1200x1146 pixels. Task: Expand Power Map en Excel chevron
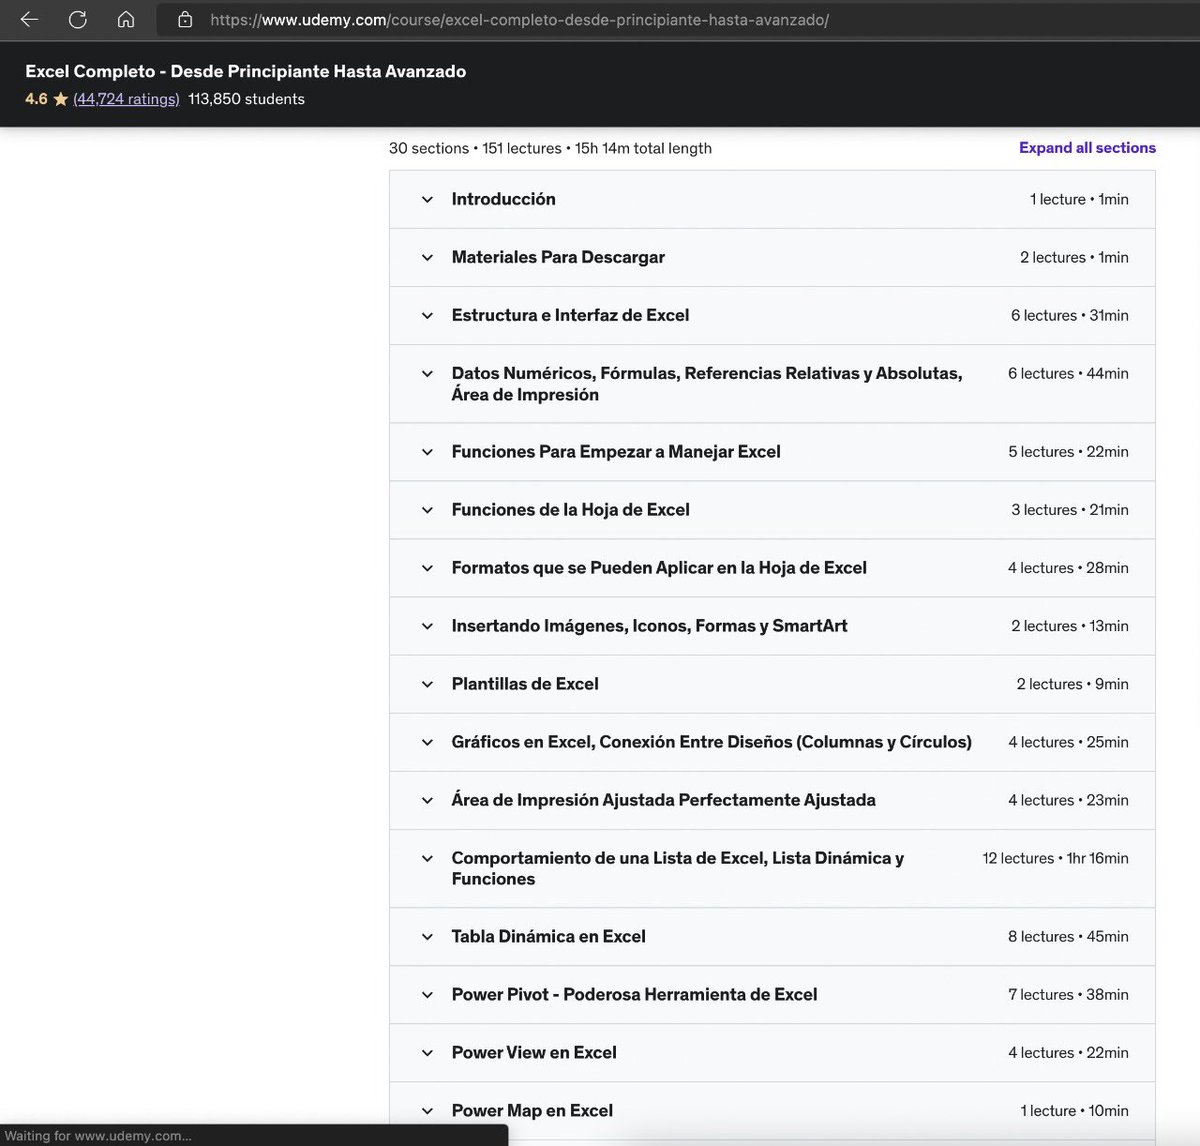pyautogui.click(x=427, y=1111)
